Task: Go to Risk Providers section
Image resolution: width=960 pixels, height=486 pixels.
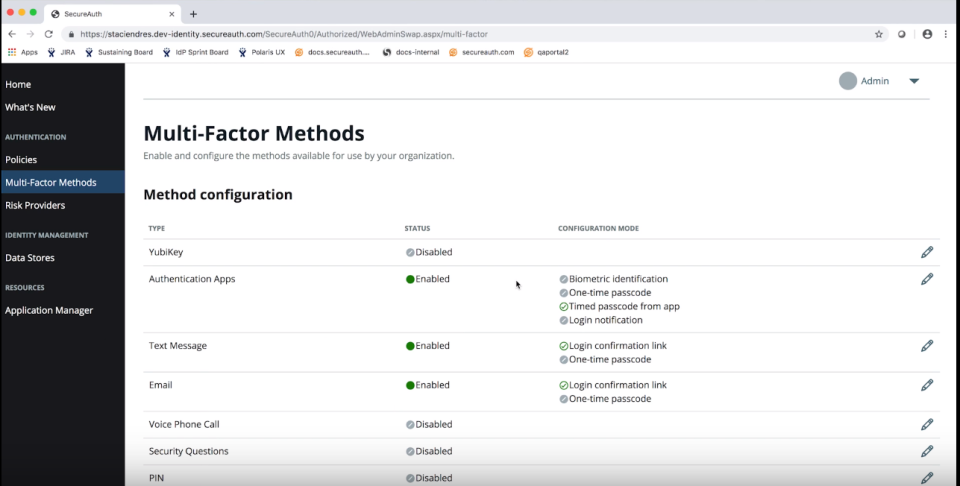Action: click(x=35, y=205)
